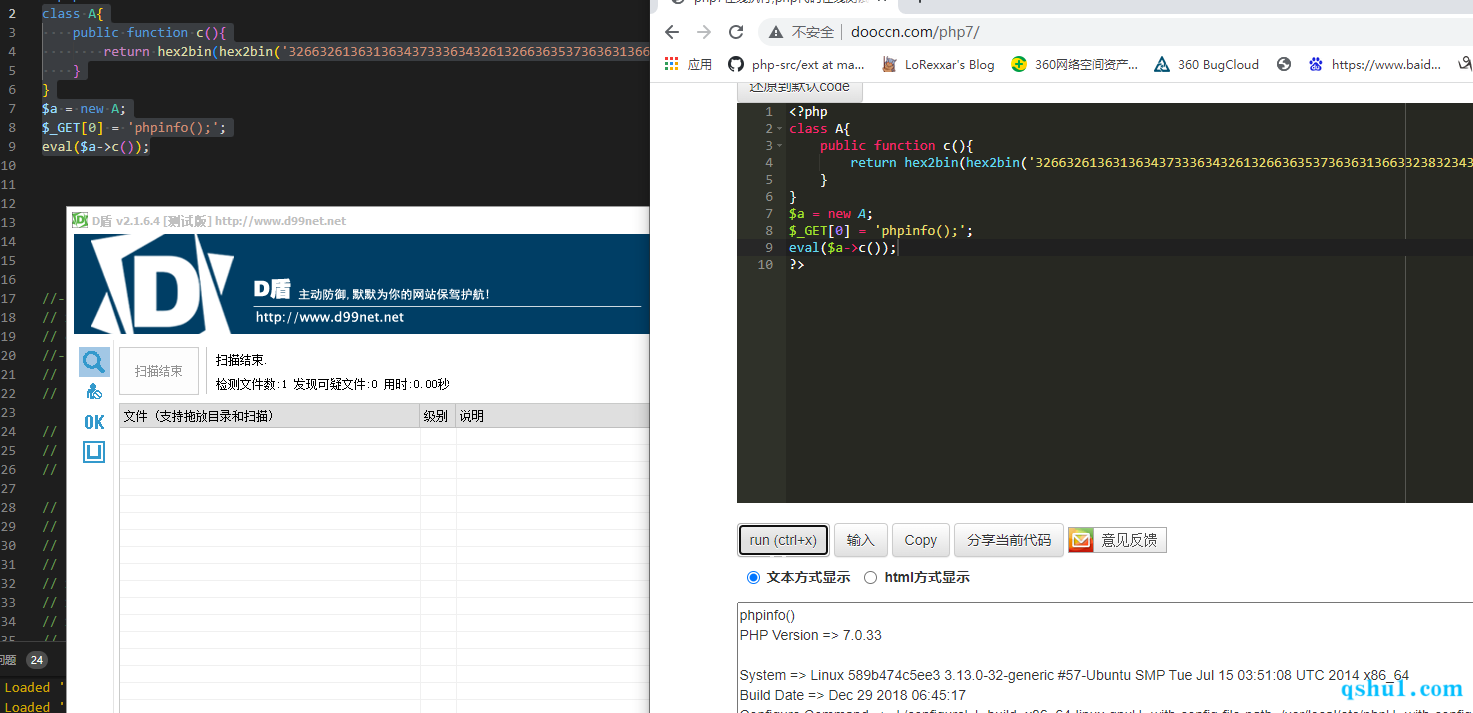Open the 360 BugCloud bookmark

click(1206, 64)
